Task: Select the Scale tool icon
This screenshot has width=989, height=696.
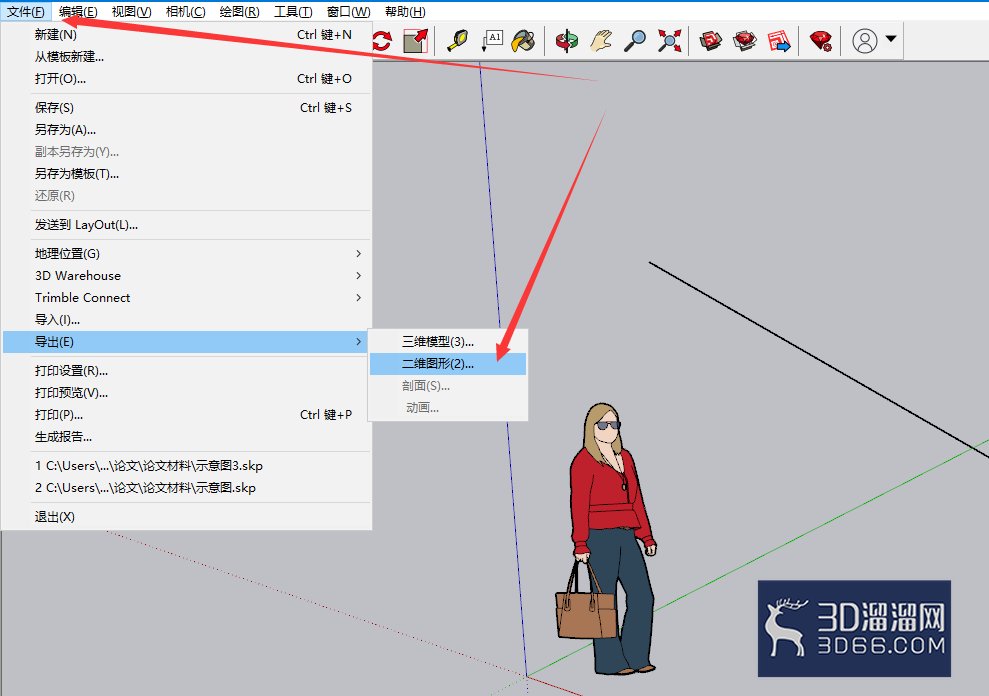Action: tap(416, 41)
